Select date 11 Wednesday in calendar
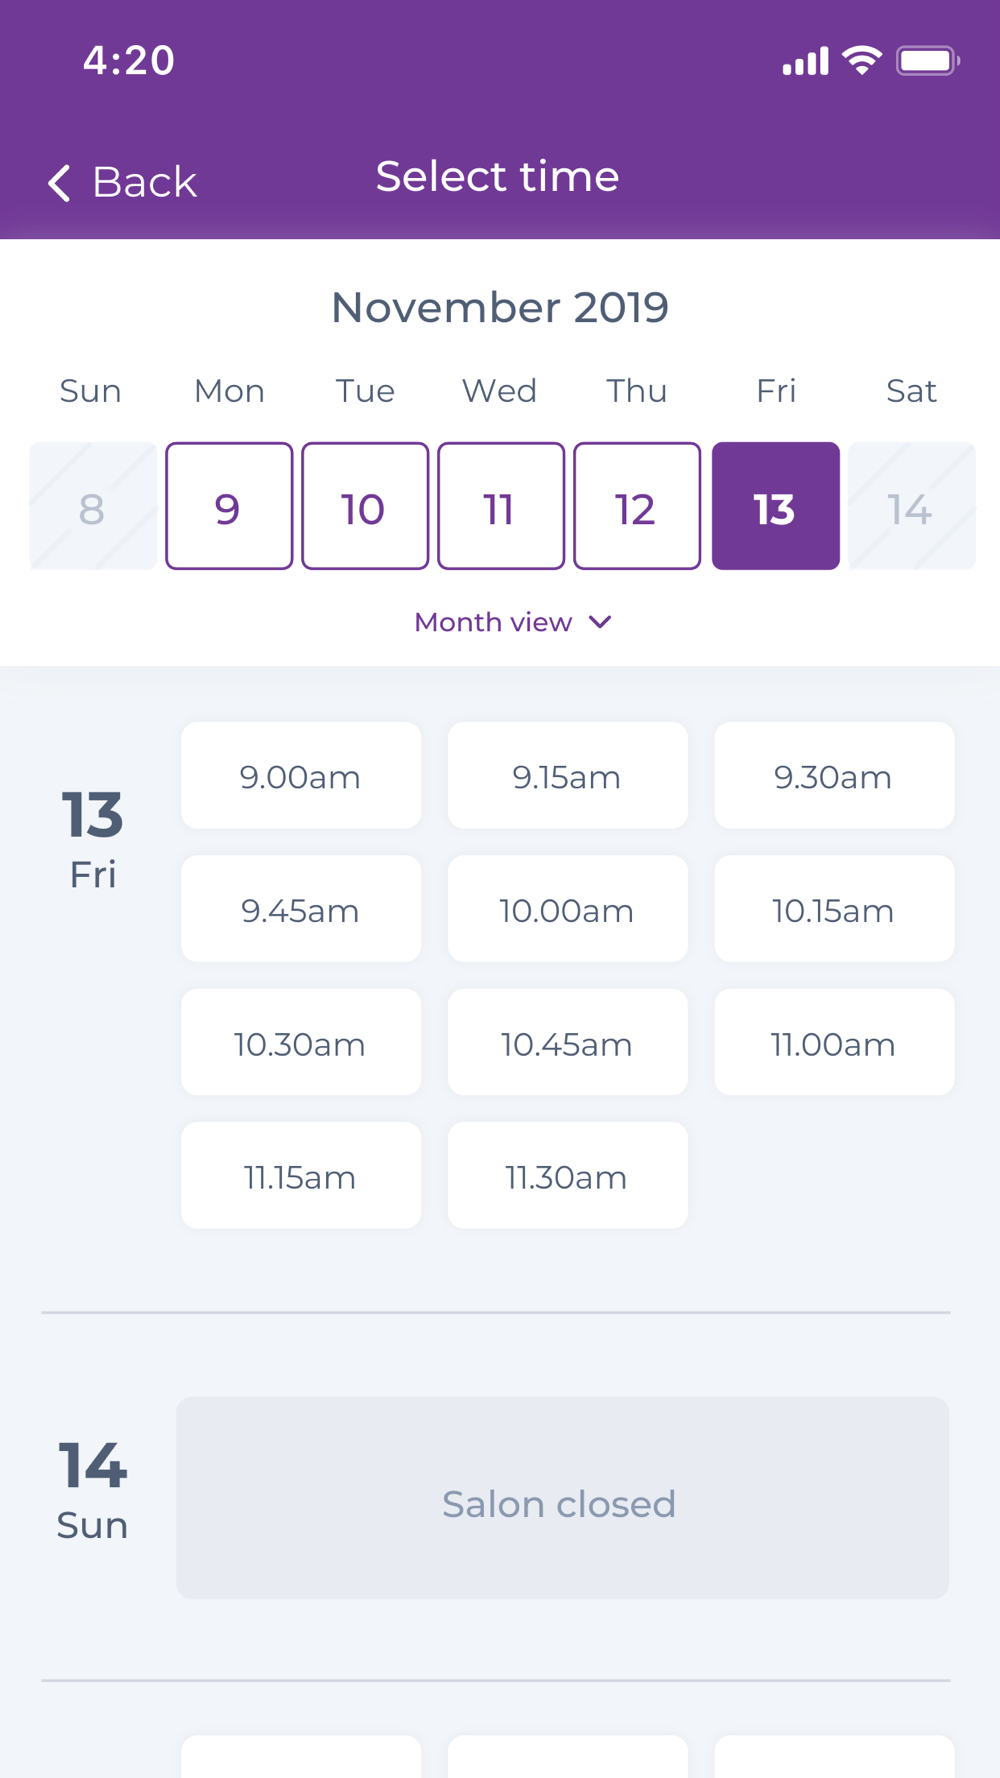The width and height of the screenshot is (1000, 1778). tap(501, 507)
